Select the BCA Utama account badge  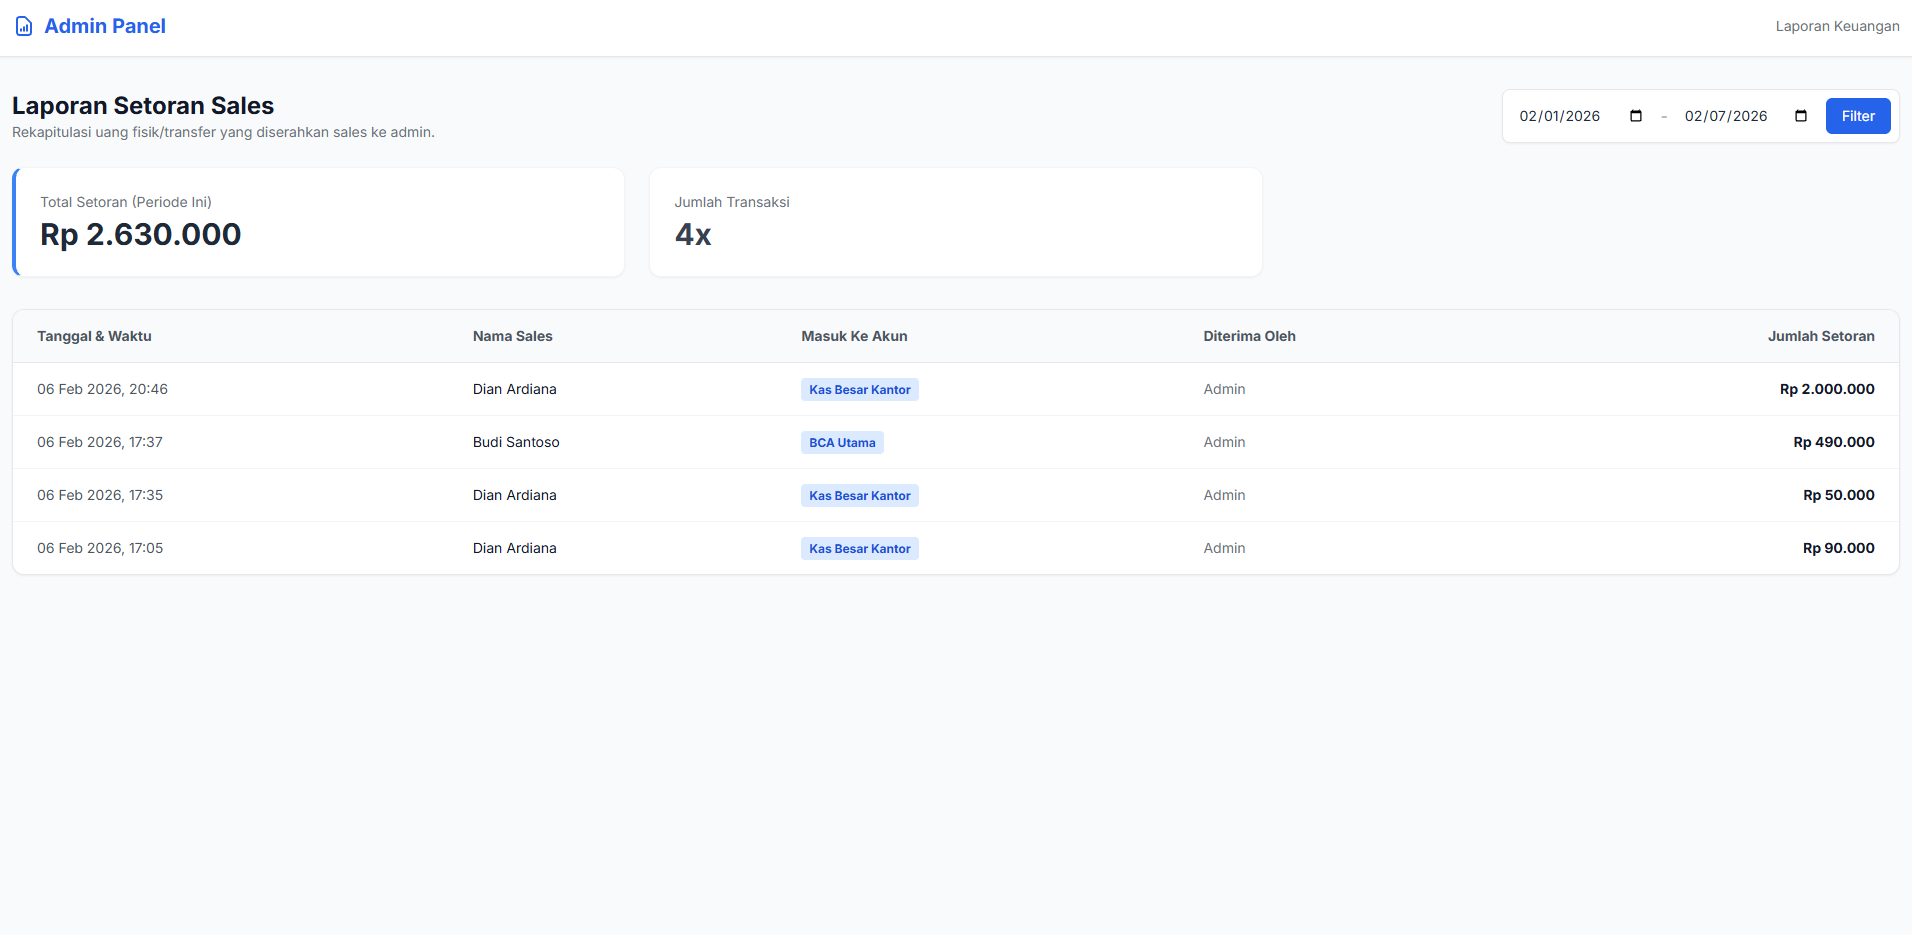(x=842, y=442)
